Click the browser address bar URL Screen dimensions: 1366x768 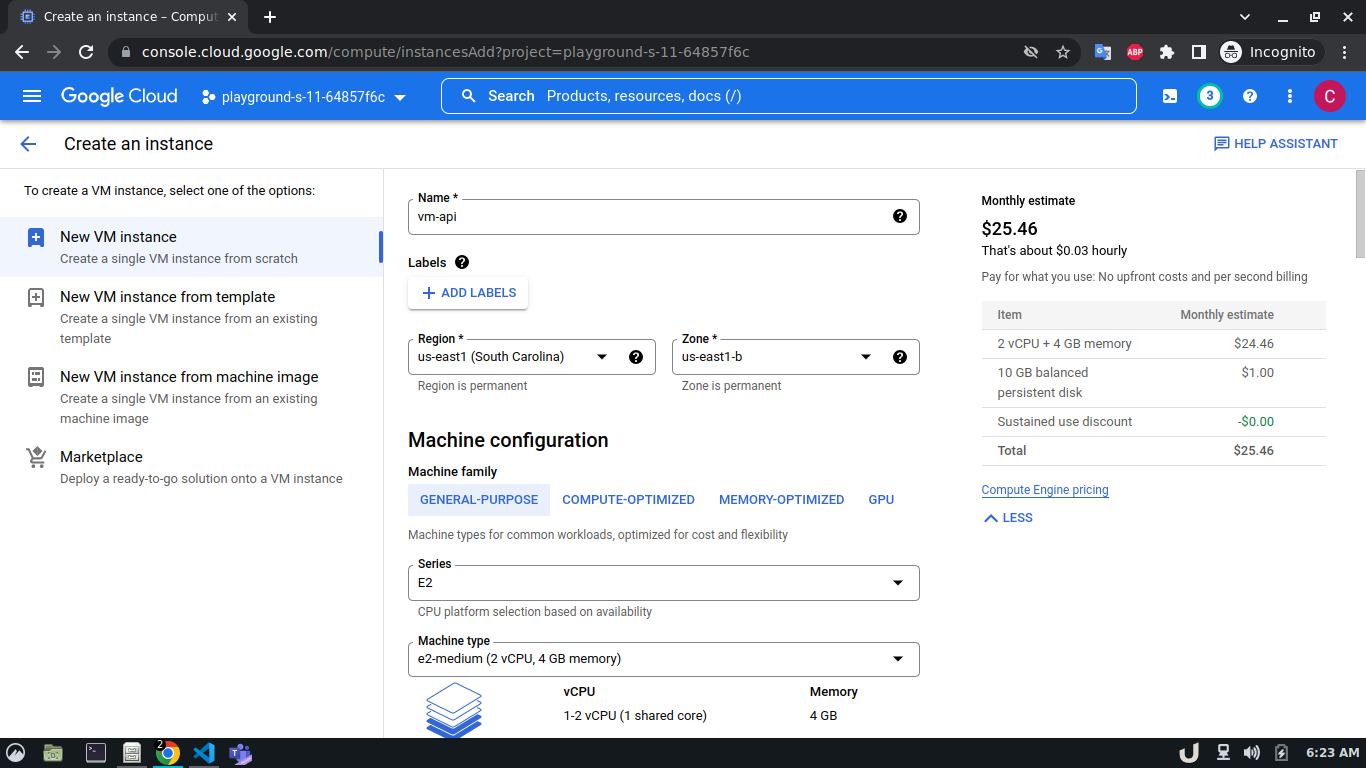445,52
